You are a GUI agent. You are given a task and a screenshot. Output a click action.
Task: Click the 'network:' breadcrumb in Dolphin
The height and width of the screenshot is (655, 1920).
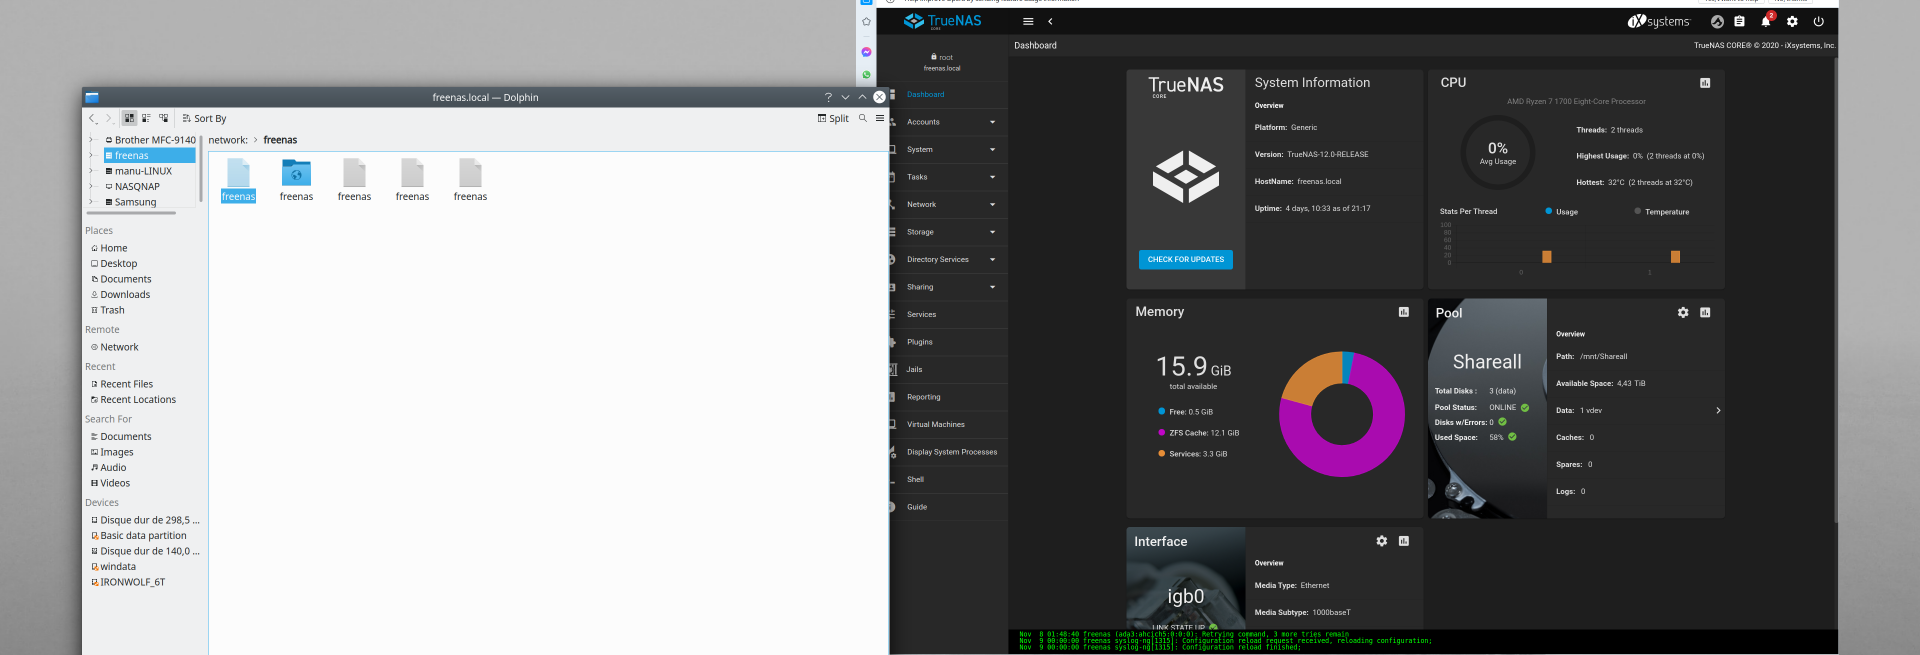pos(228,140)
